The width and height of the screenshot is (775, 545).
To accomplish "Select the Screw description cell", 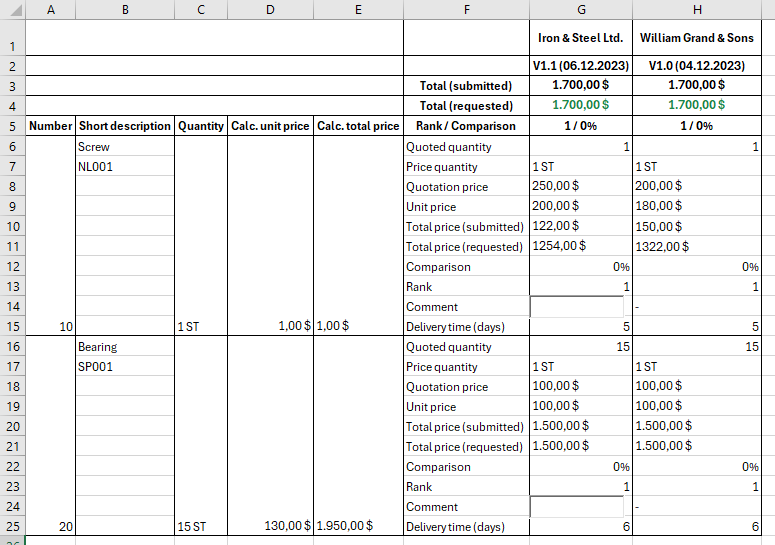I will (x=124, y=147).
